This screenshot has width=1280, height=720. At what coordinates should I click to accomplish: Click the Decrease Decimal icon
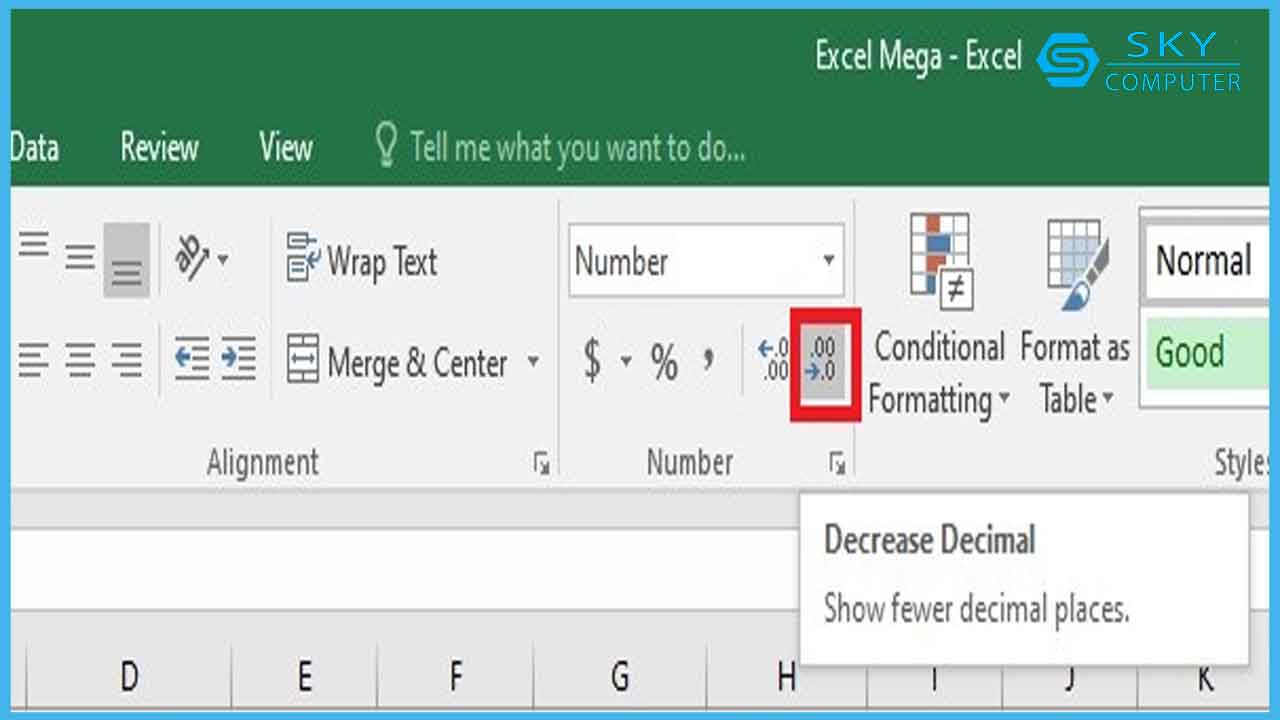click(825, 361)
